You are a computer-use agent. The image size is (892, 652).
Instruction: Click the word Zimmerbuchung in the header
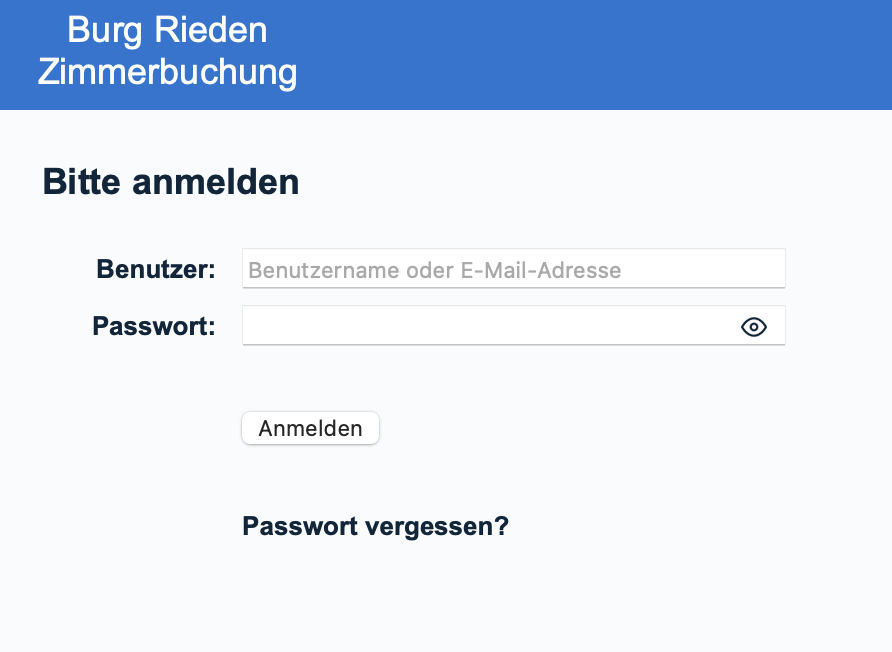coord(167,73)
